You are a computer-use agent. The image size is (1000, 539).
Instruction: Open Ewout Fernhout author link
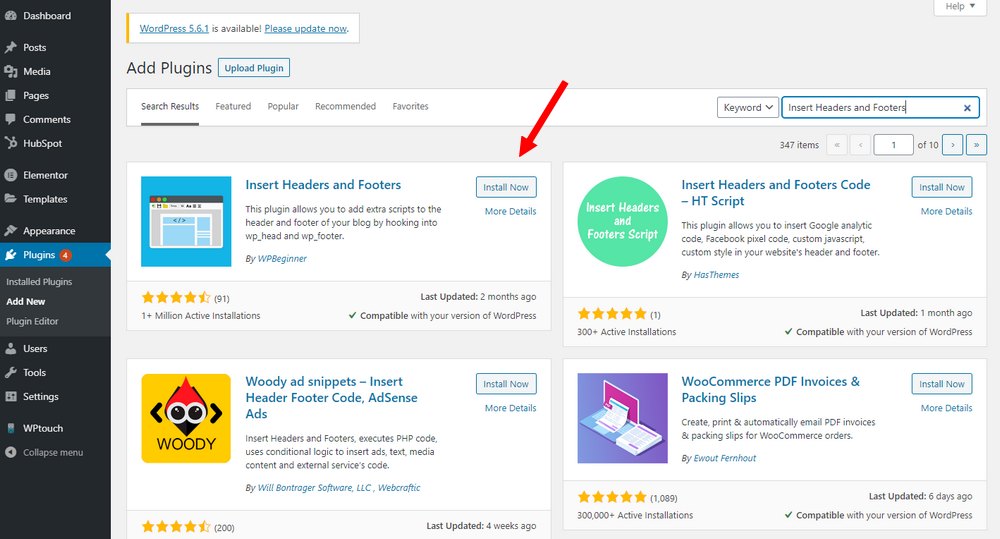point(724,459)
